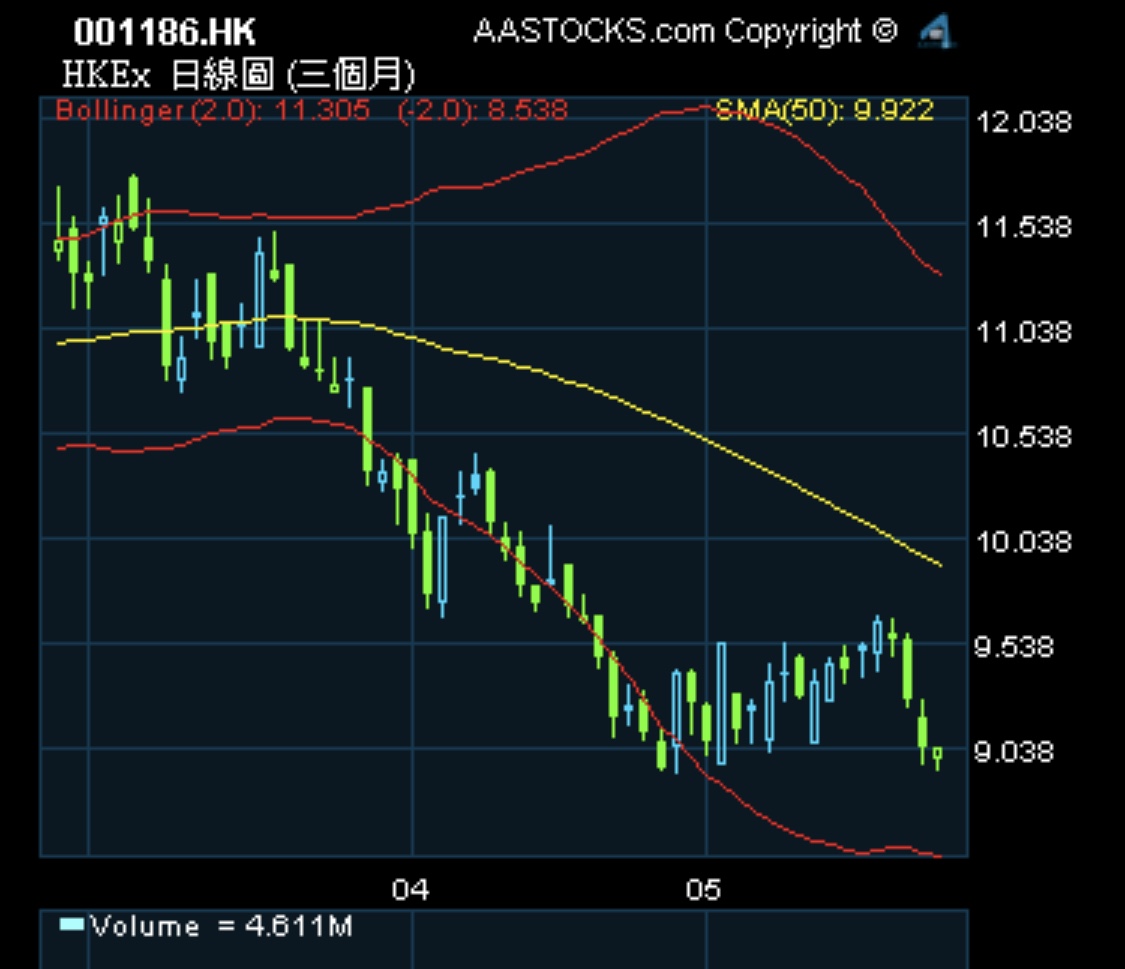The width and height of the screenshot is (1125, 969).
Task: Click the 12.038 price axis label
Action: tap(1022, 123)
